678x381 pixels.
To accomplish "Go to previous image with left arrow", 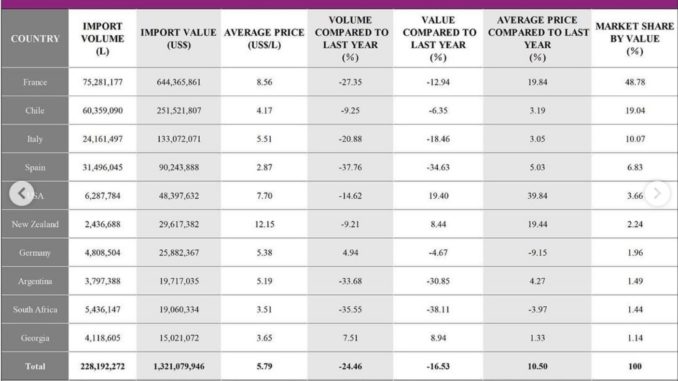I will click(x=21, y=193).
